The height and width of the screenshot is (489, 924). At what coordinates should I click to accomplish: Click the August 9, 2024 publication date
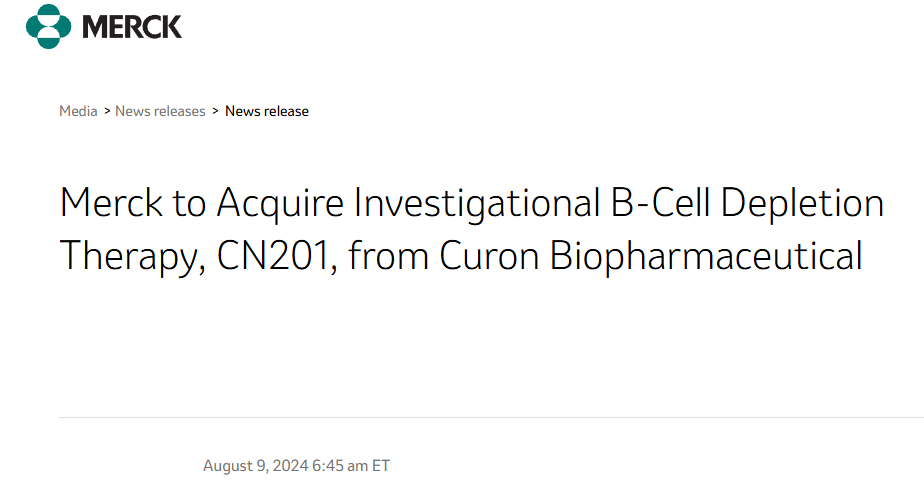[255, 465]
